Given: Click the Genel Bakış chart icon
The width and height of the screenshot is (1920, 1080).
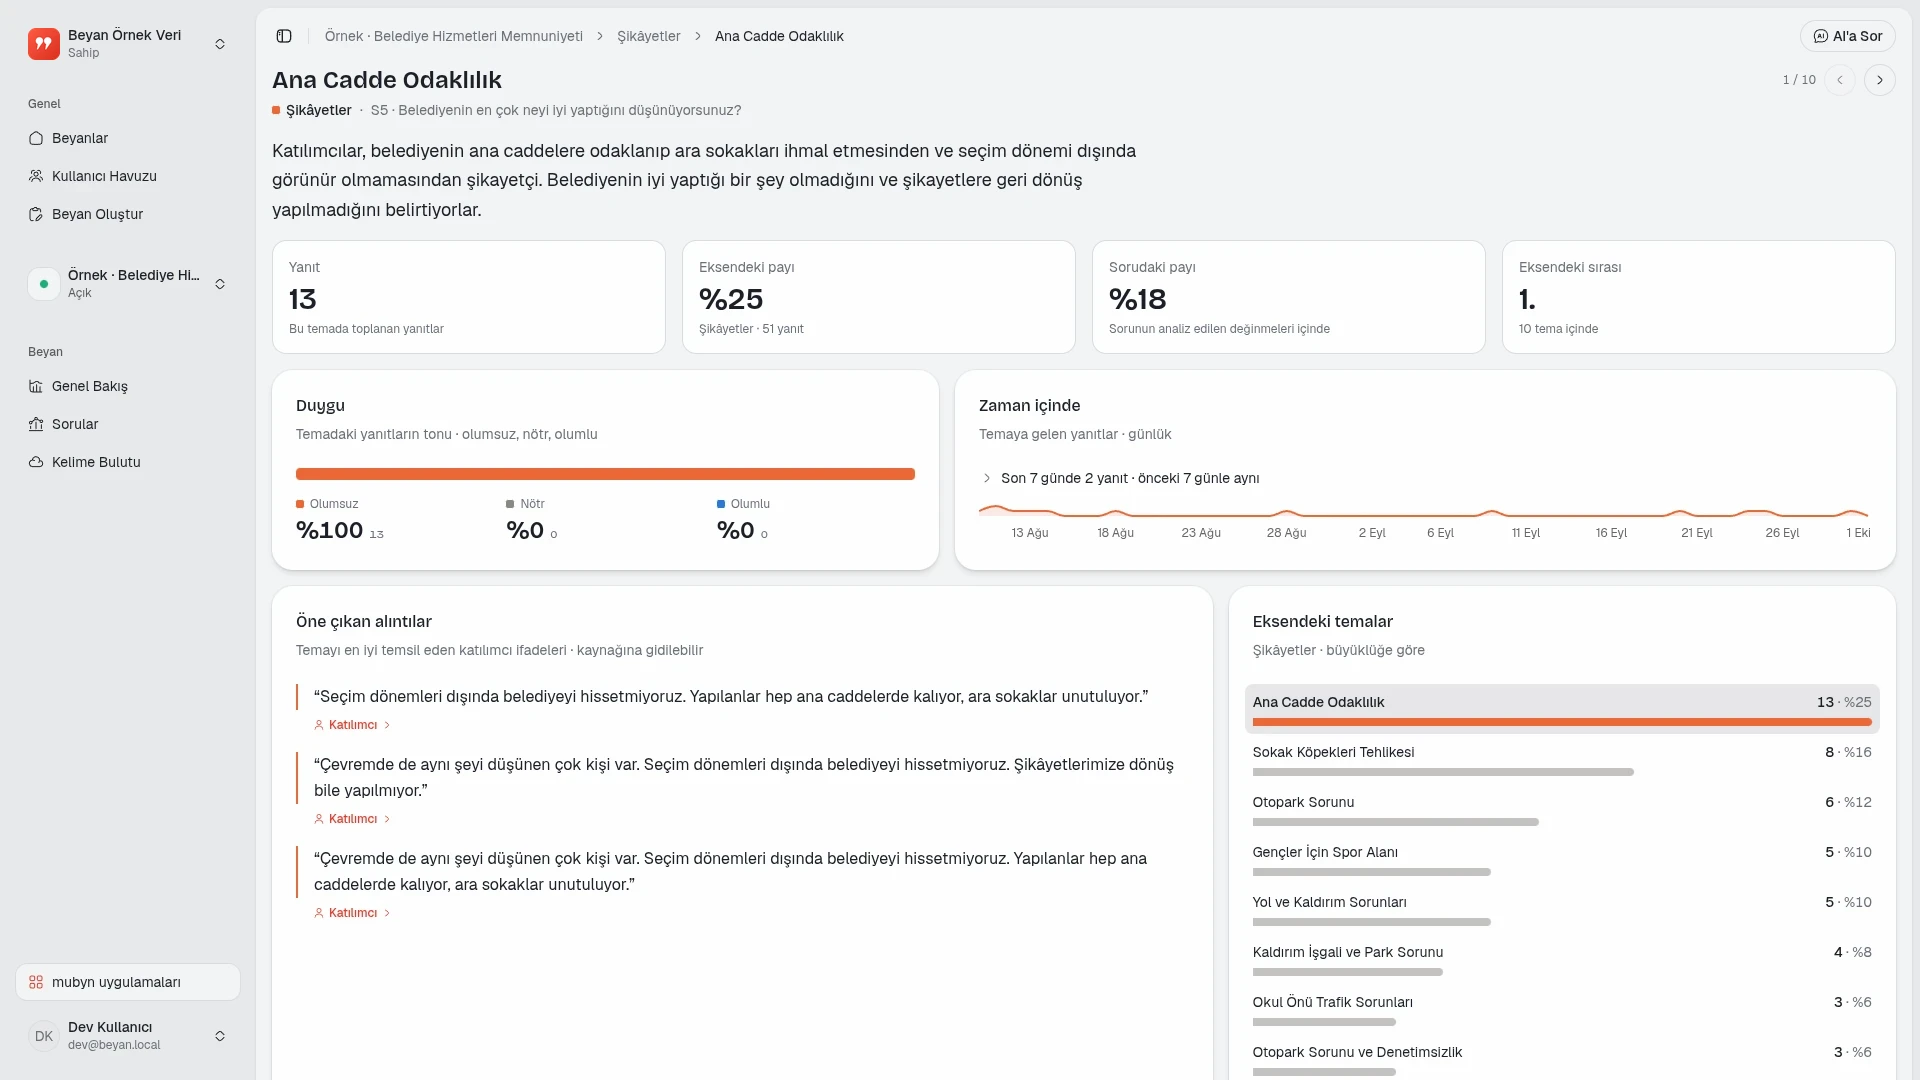Looking at the screenshot, I should (36, 386).
